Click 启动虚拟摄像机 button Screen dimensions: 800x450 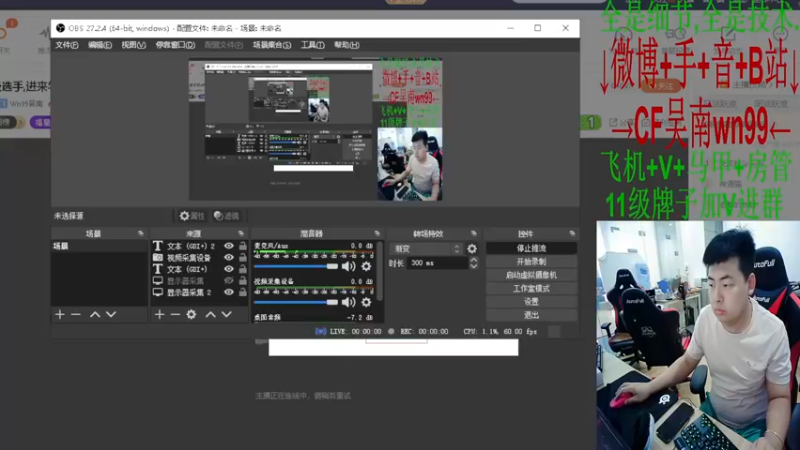pyautogui.click(x=531, y=275)
